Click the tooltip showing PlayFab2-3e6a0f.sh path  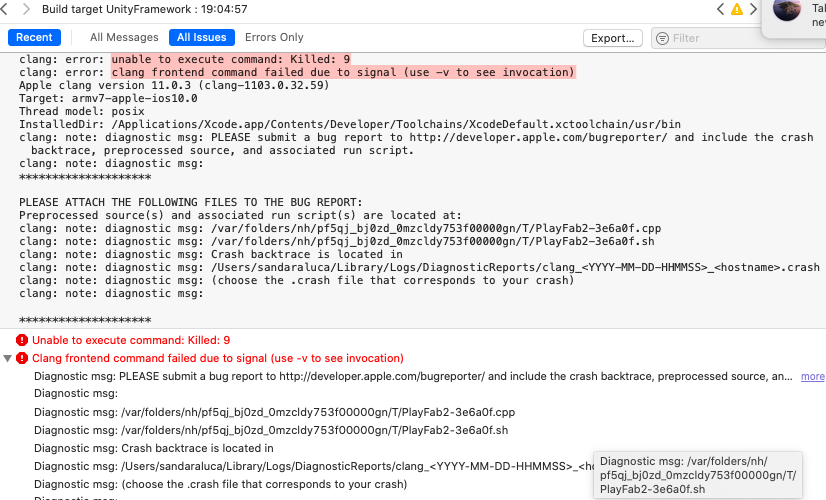point(697,475)
